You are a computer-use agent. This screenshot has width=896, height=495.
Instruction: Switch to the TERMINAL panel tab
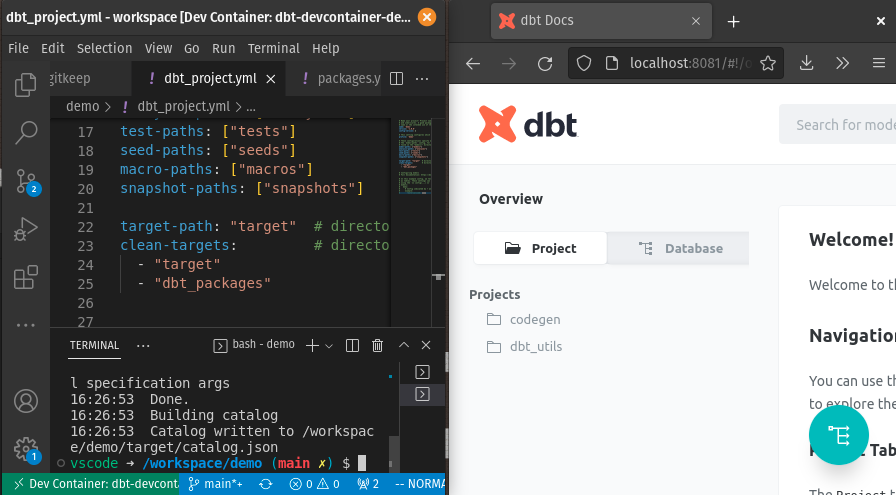pyautogui.click(x=94, y=345)
